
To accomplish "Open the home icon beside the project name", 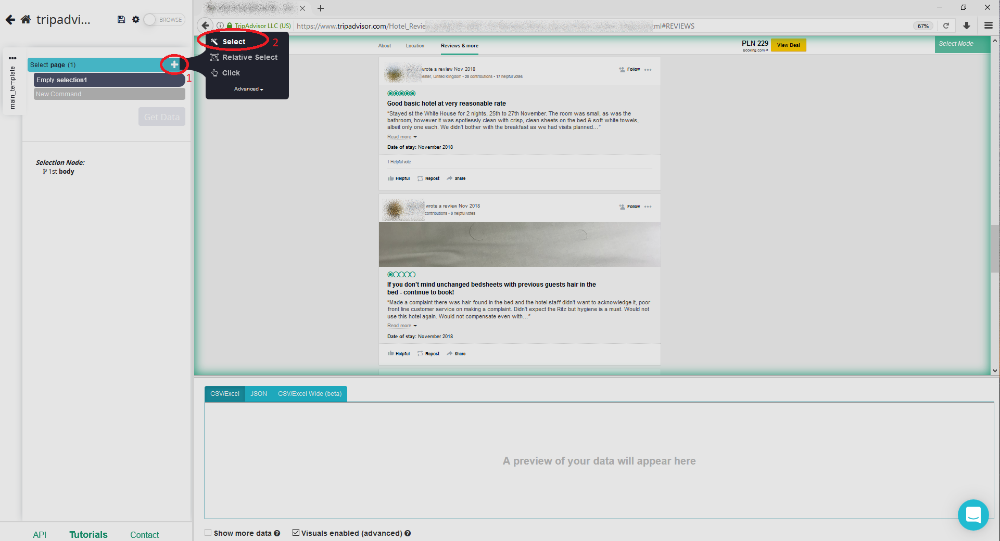I will [x=26, y=19].
